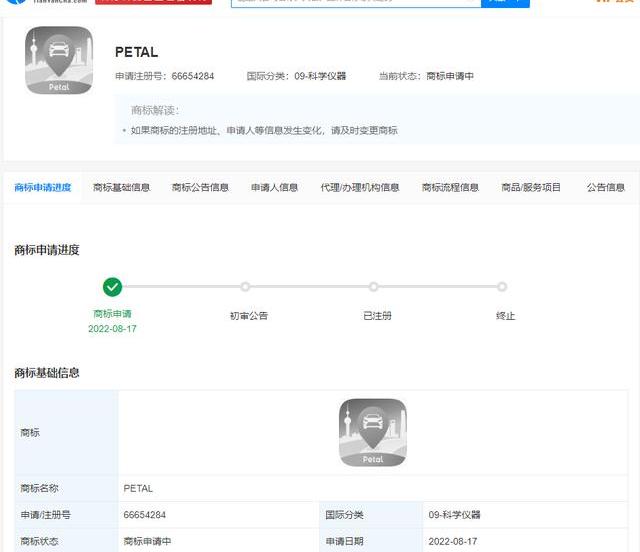Click the Tianyancha site logo

45,2
